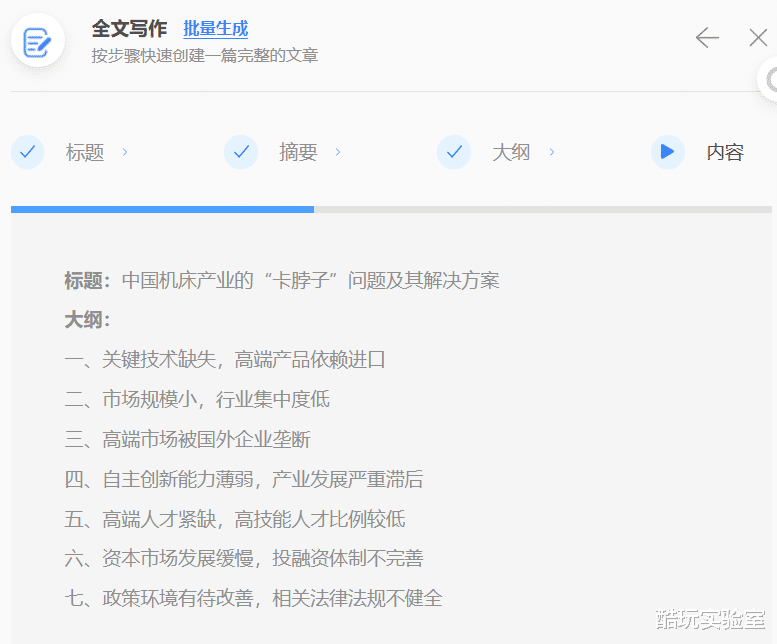Screen dimensions: 777x644
Task: Click the title line 中国机床产业的“卡脖子”问题及其解决方案
Action: [x=311, y=280]
